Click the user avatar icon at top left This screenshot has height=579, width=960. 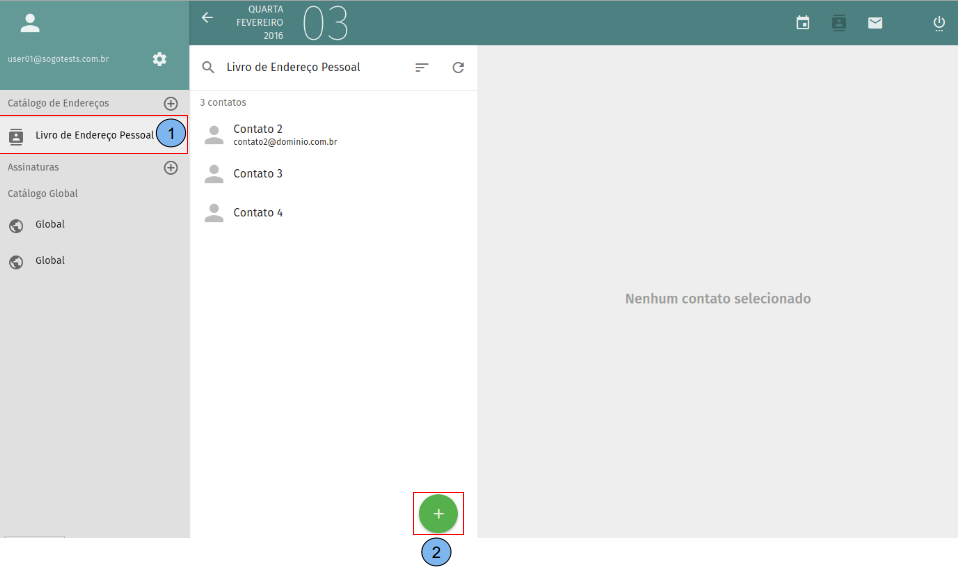pyautogui.click(x=30, y=23)
